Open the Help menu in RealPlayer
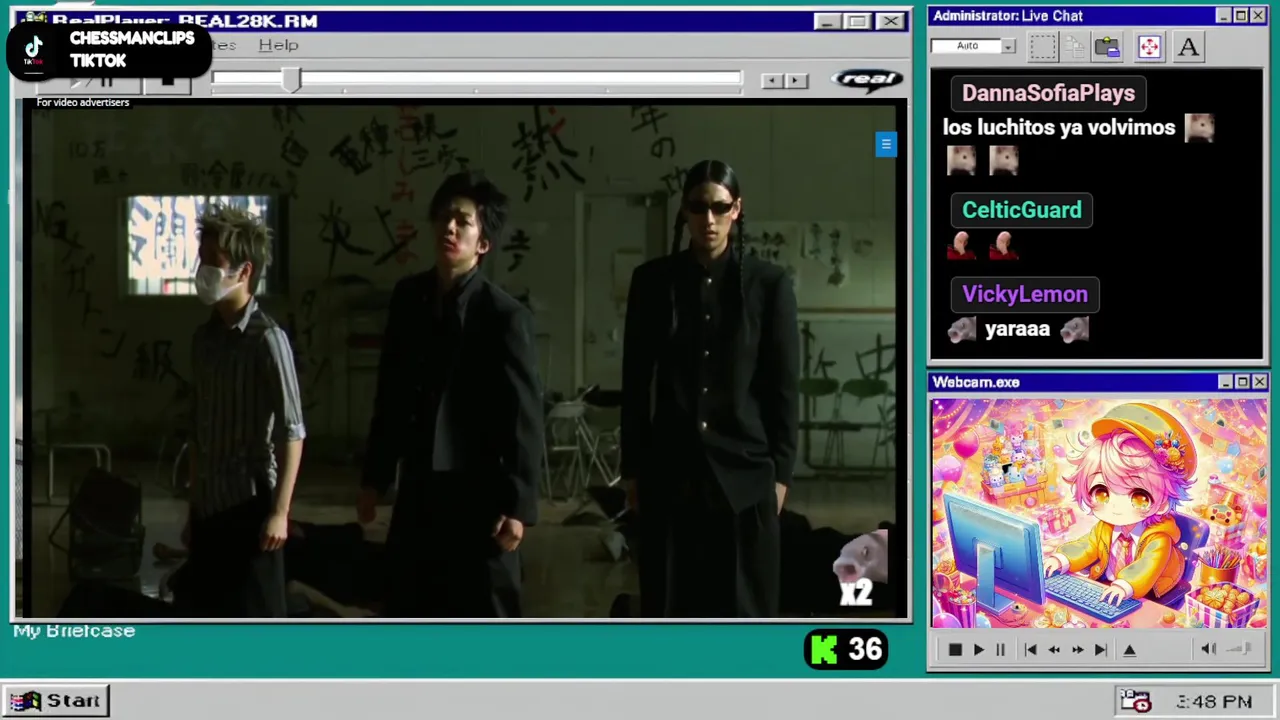The height and width of the screenshot is (720, 1280). [278, 45]
